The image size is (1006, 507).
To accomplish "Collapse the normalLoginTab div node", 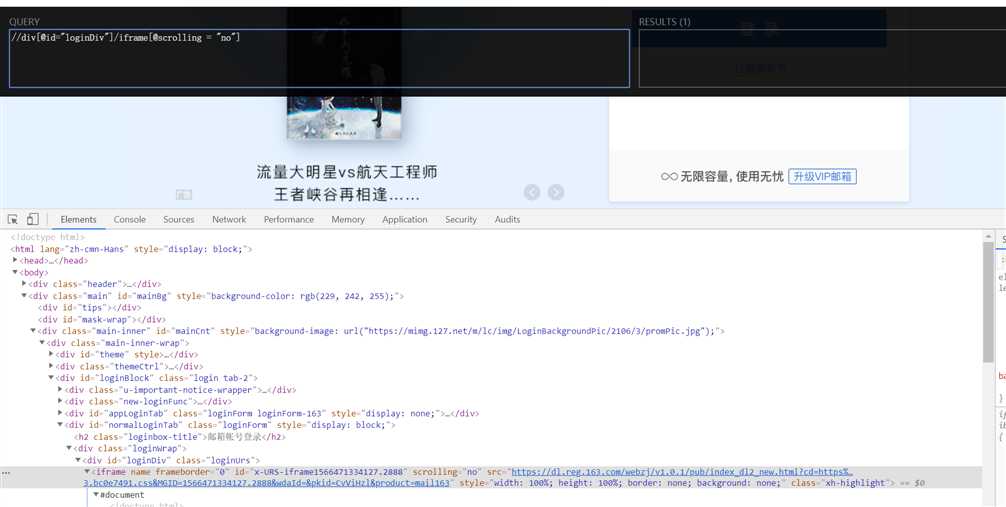I will point(60,425).
